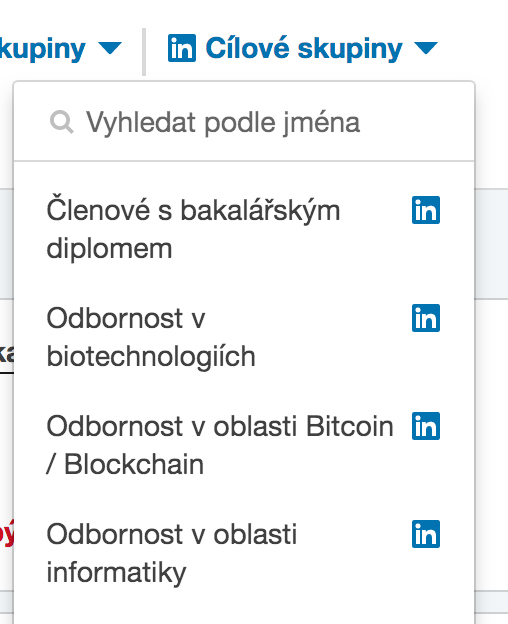Collapse the Cílové skupiny dropdown arrow

[x=426, y=48]
